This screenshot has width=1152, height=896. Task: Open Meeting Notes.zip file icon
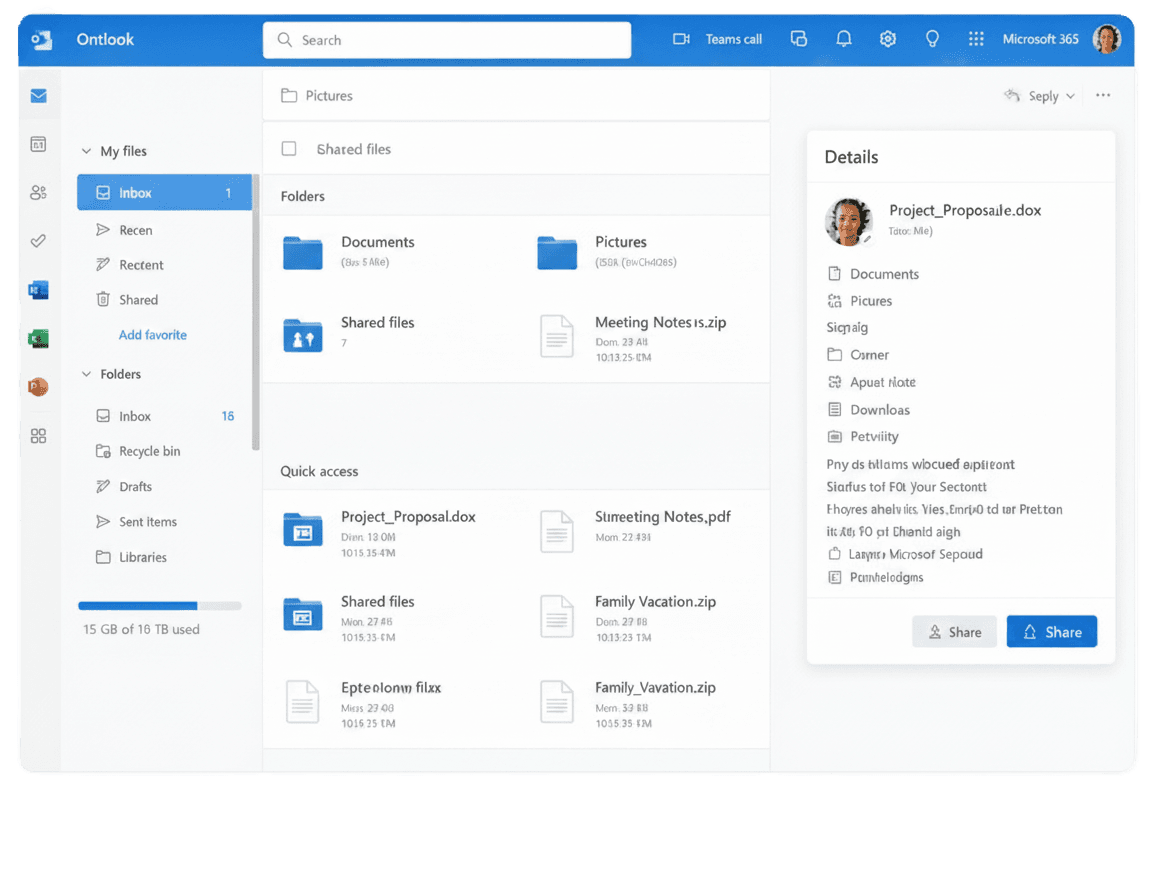click(557, 336)
